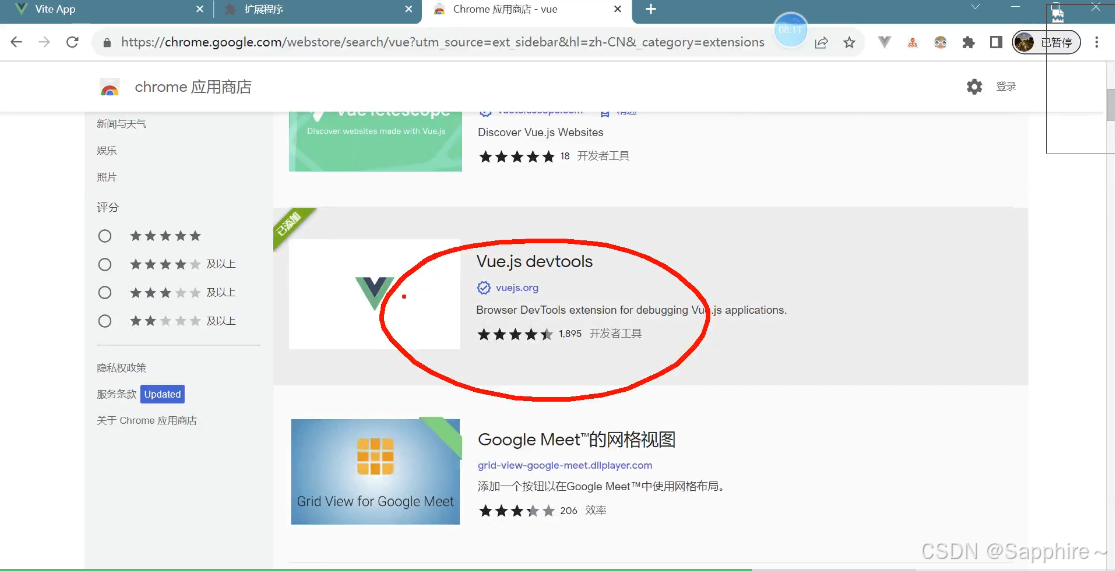Select the three stars 及以上 filter
This screenshot has height=571, width=1115.
105,293
